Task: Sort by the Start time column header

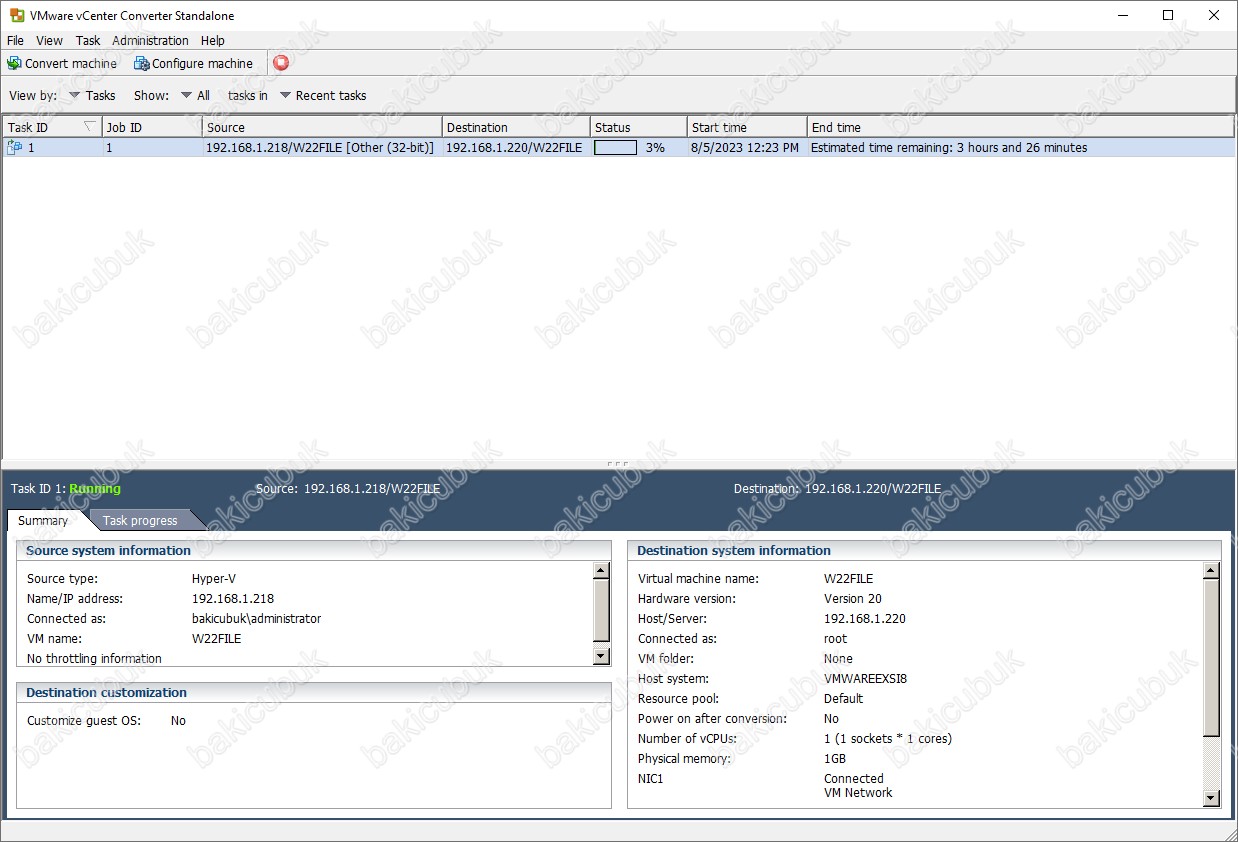Action: [x=747, y=127]
